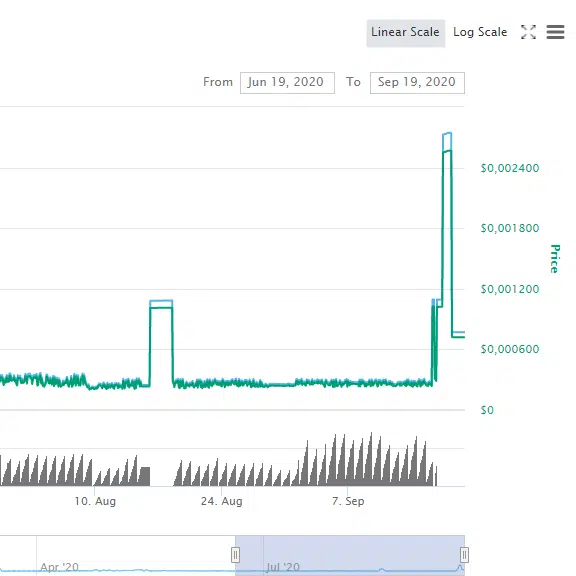This screenshot has width=576, height=576.
Task: Open the chart hamburger menu
Action: pyautogui.click(x=555, y=32)
